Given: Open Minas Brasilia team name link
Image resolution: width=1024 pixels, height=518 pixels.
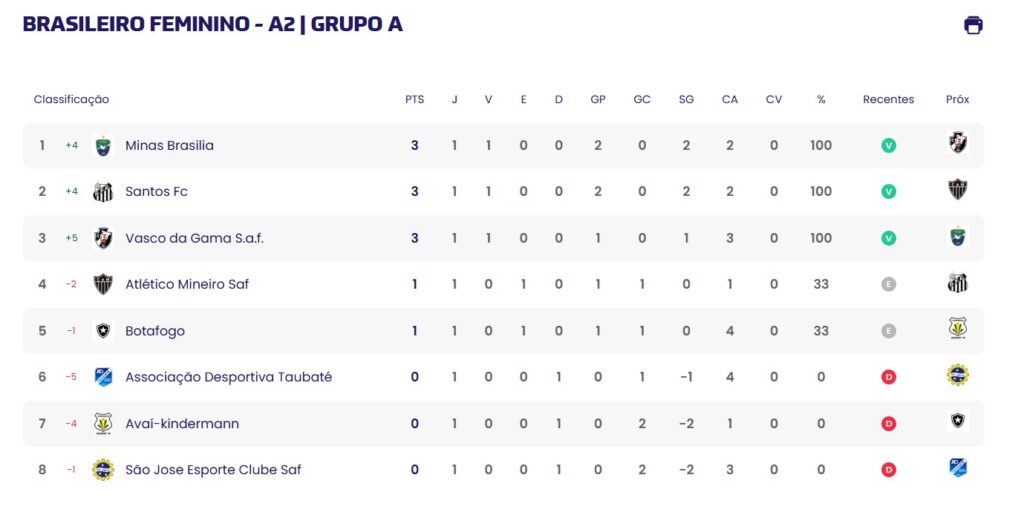Looking at the screenshot, I should coord(169,146).
